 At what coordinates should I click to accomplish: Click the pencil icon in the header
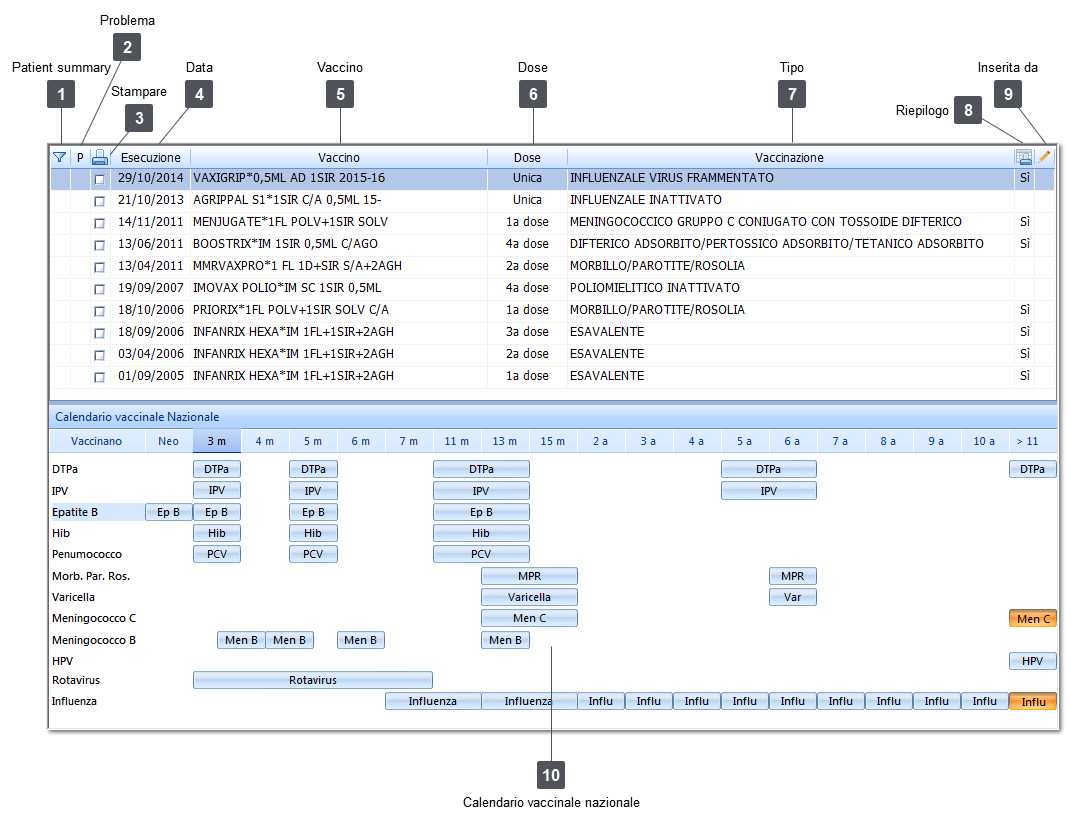[x=1044, y=157]
